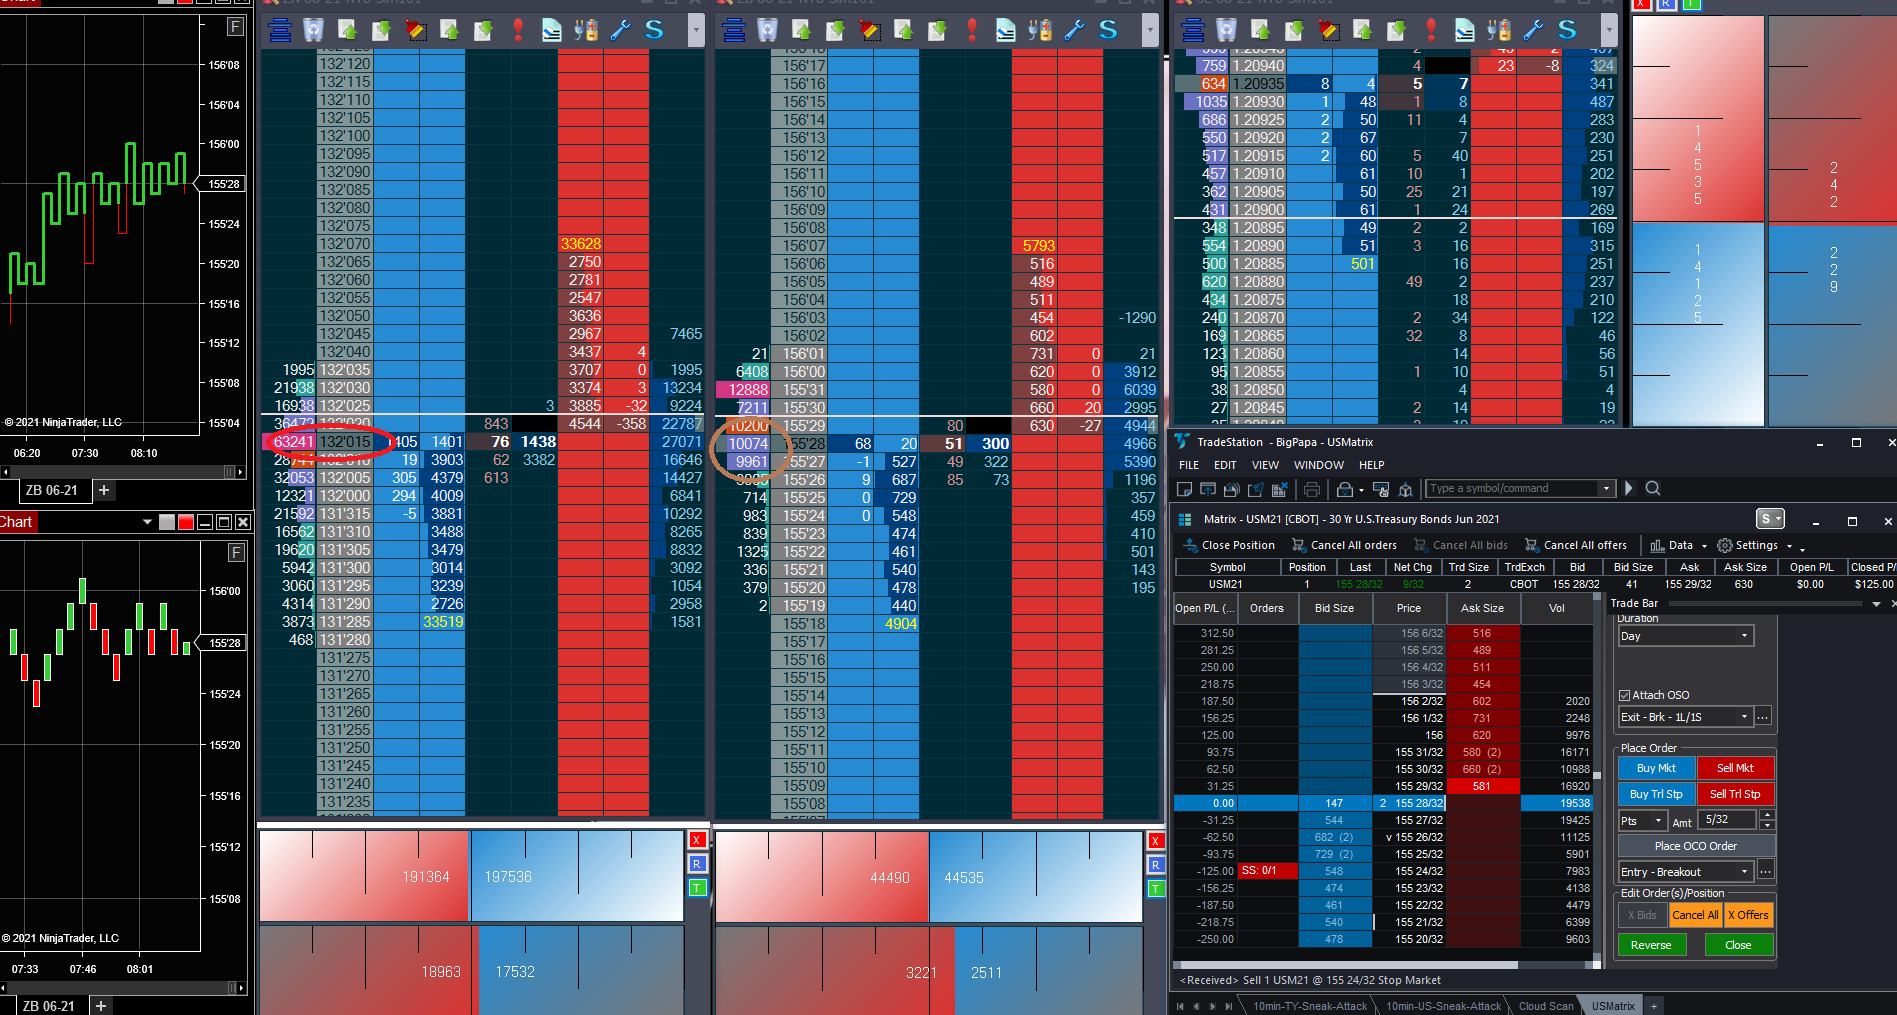Click the eraser page icon in the 1.209 DOM toolbar
Image resolution: width=1897 pixels, height=1015 pixels.
tap(1464, 31)
